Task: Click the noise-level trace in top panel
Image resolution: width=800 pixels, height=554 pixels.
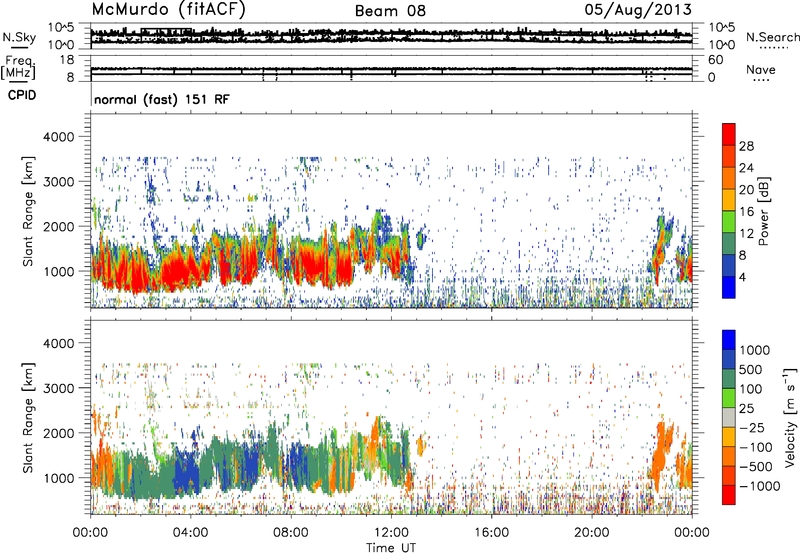Action: click(391, 35)
